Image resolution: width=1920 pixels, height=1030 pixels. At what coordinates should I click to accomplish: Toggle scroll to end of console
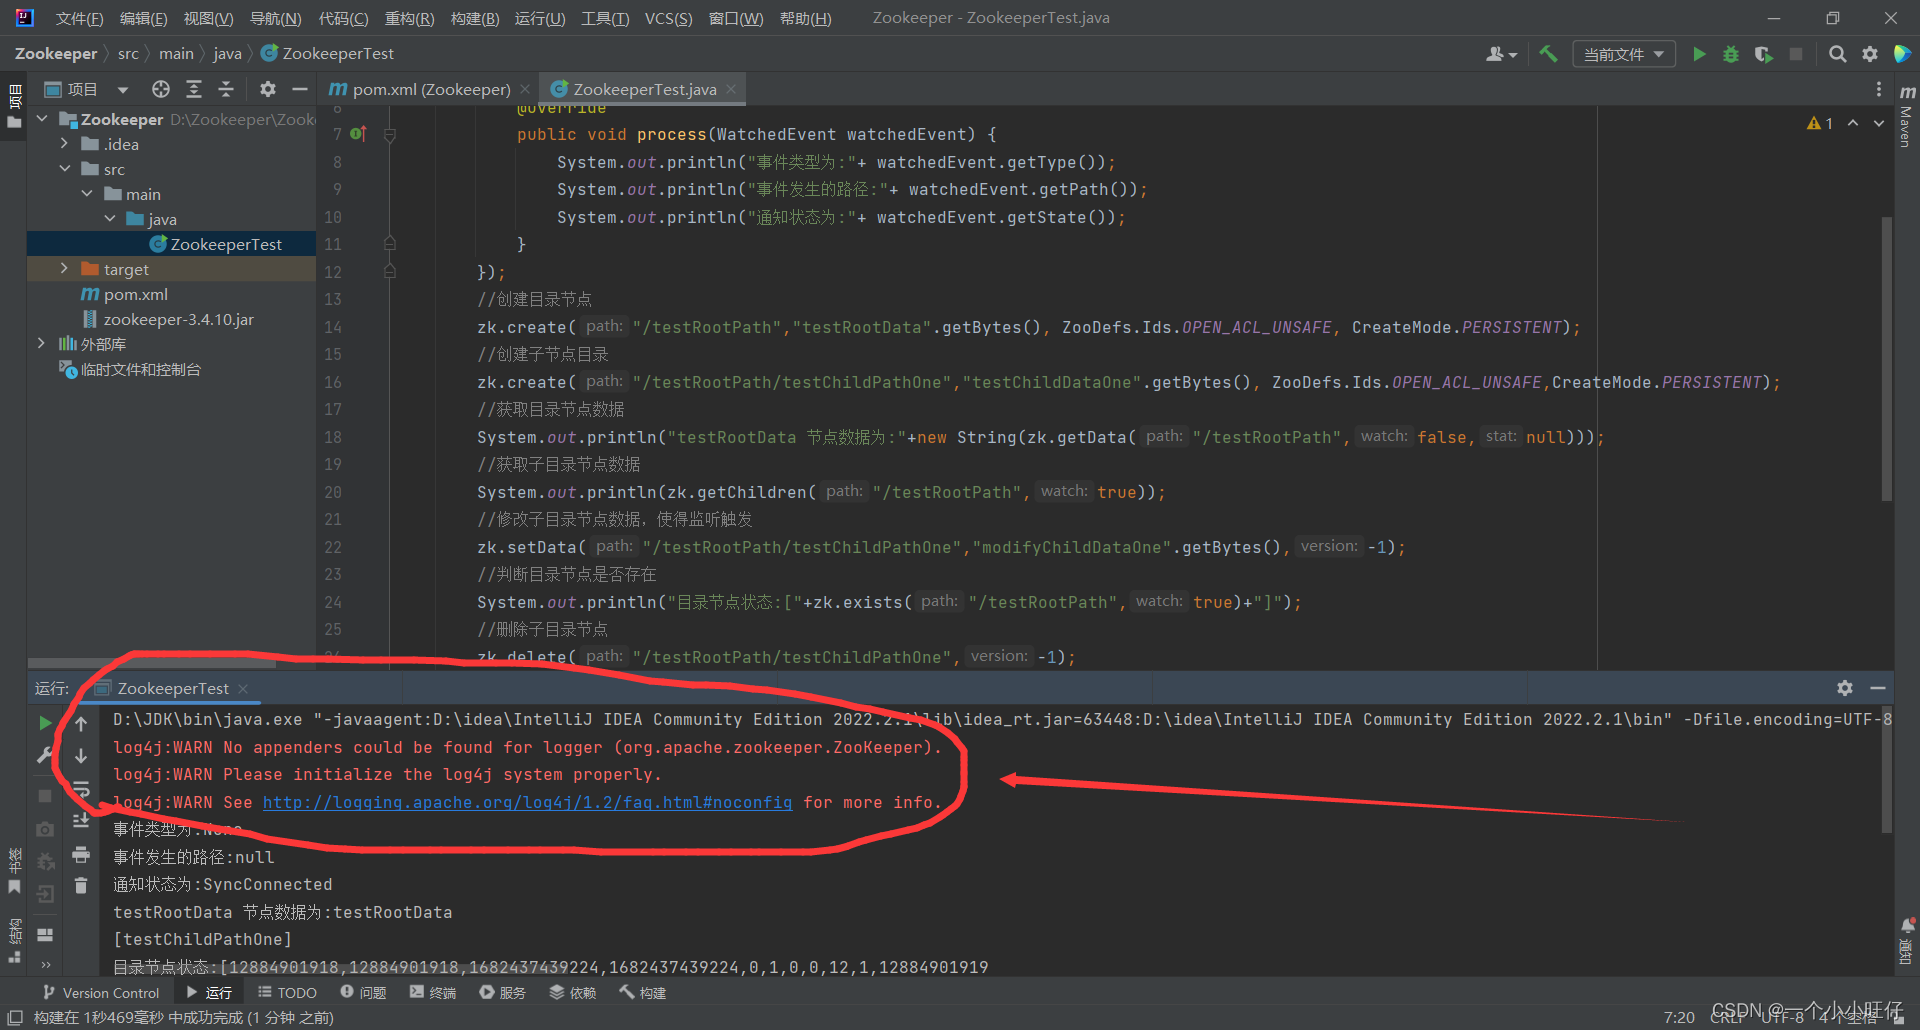click(x=81, y=821)
